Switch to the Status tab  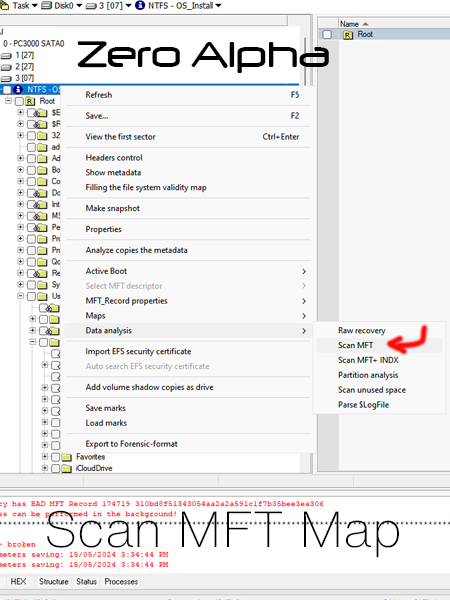[86, 582]
